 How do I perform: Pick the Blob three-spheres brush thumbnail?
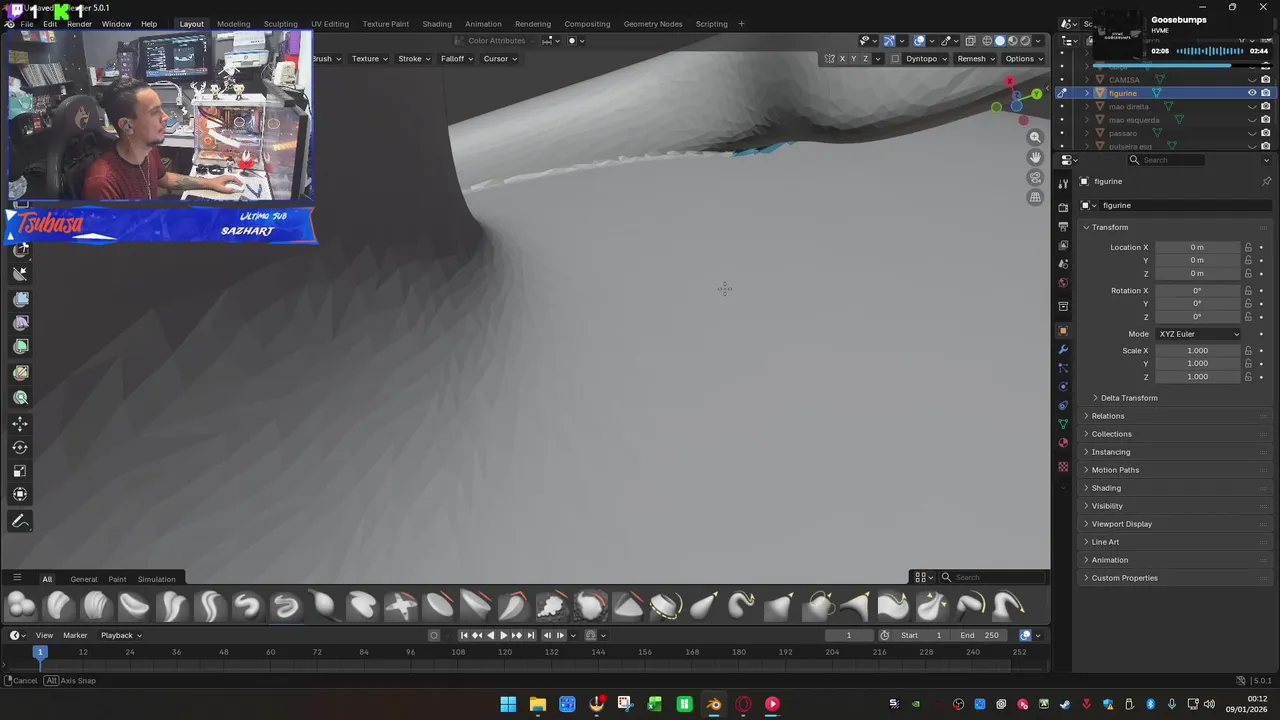21,605
